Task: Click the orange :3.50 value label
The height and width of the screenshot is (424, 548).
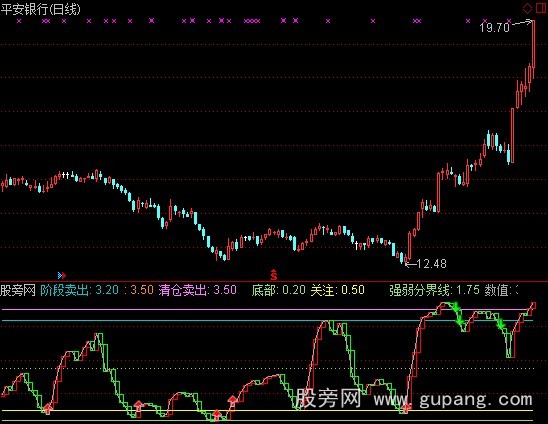Action: pyautogui.click(x=139, y=290)
